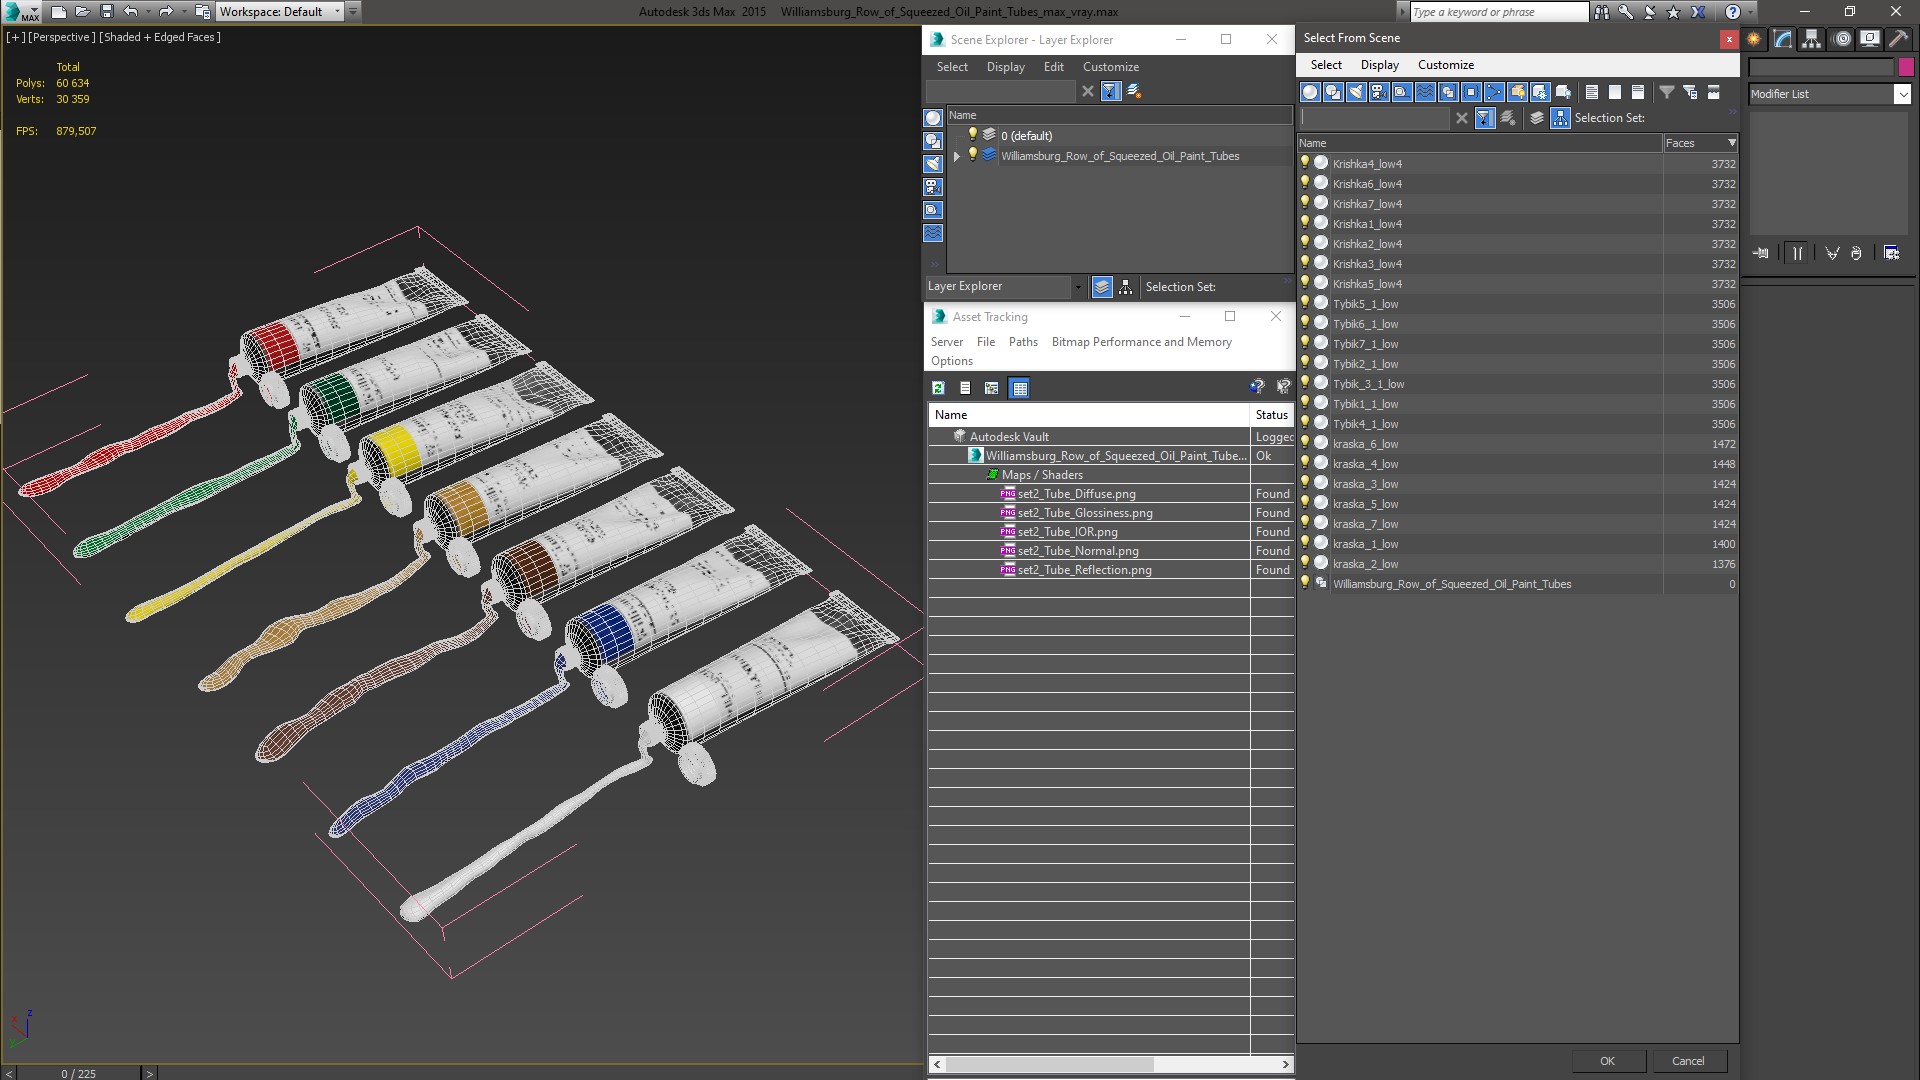Open Edit menu in Scene Explorer
1920x1080 pixels.
pyautogui.click(x=1054, y=67)
